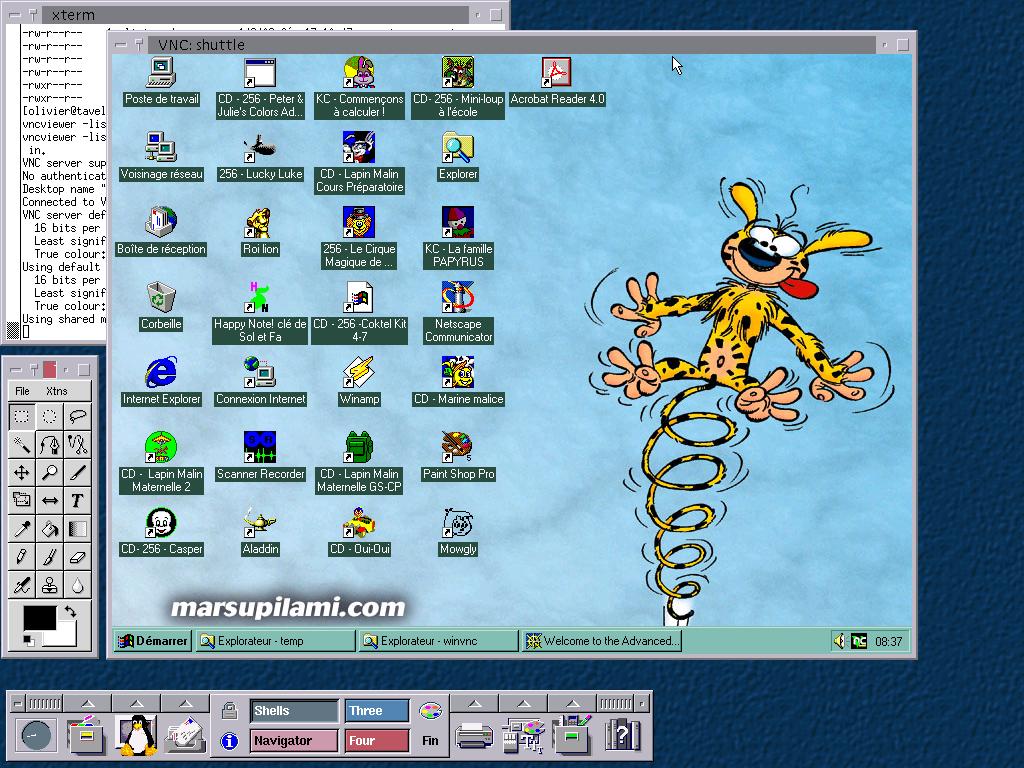This screenshot has width=1024, height=768.
Task: Click the lock screen padlock icon
Action: [x=229, y=711]
